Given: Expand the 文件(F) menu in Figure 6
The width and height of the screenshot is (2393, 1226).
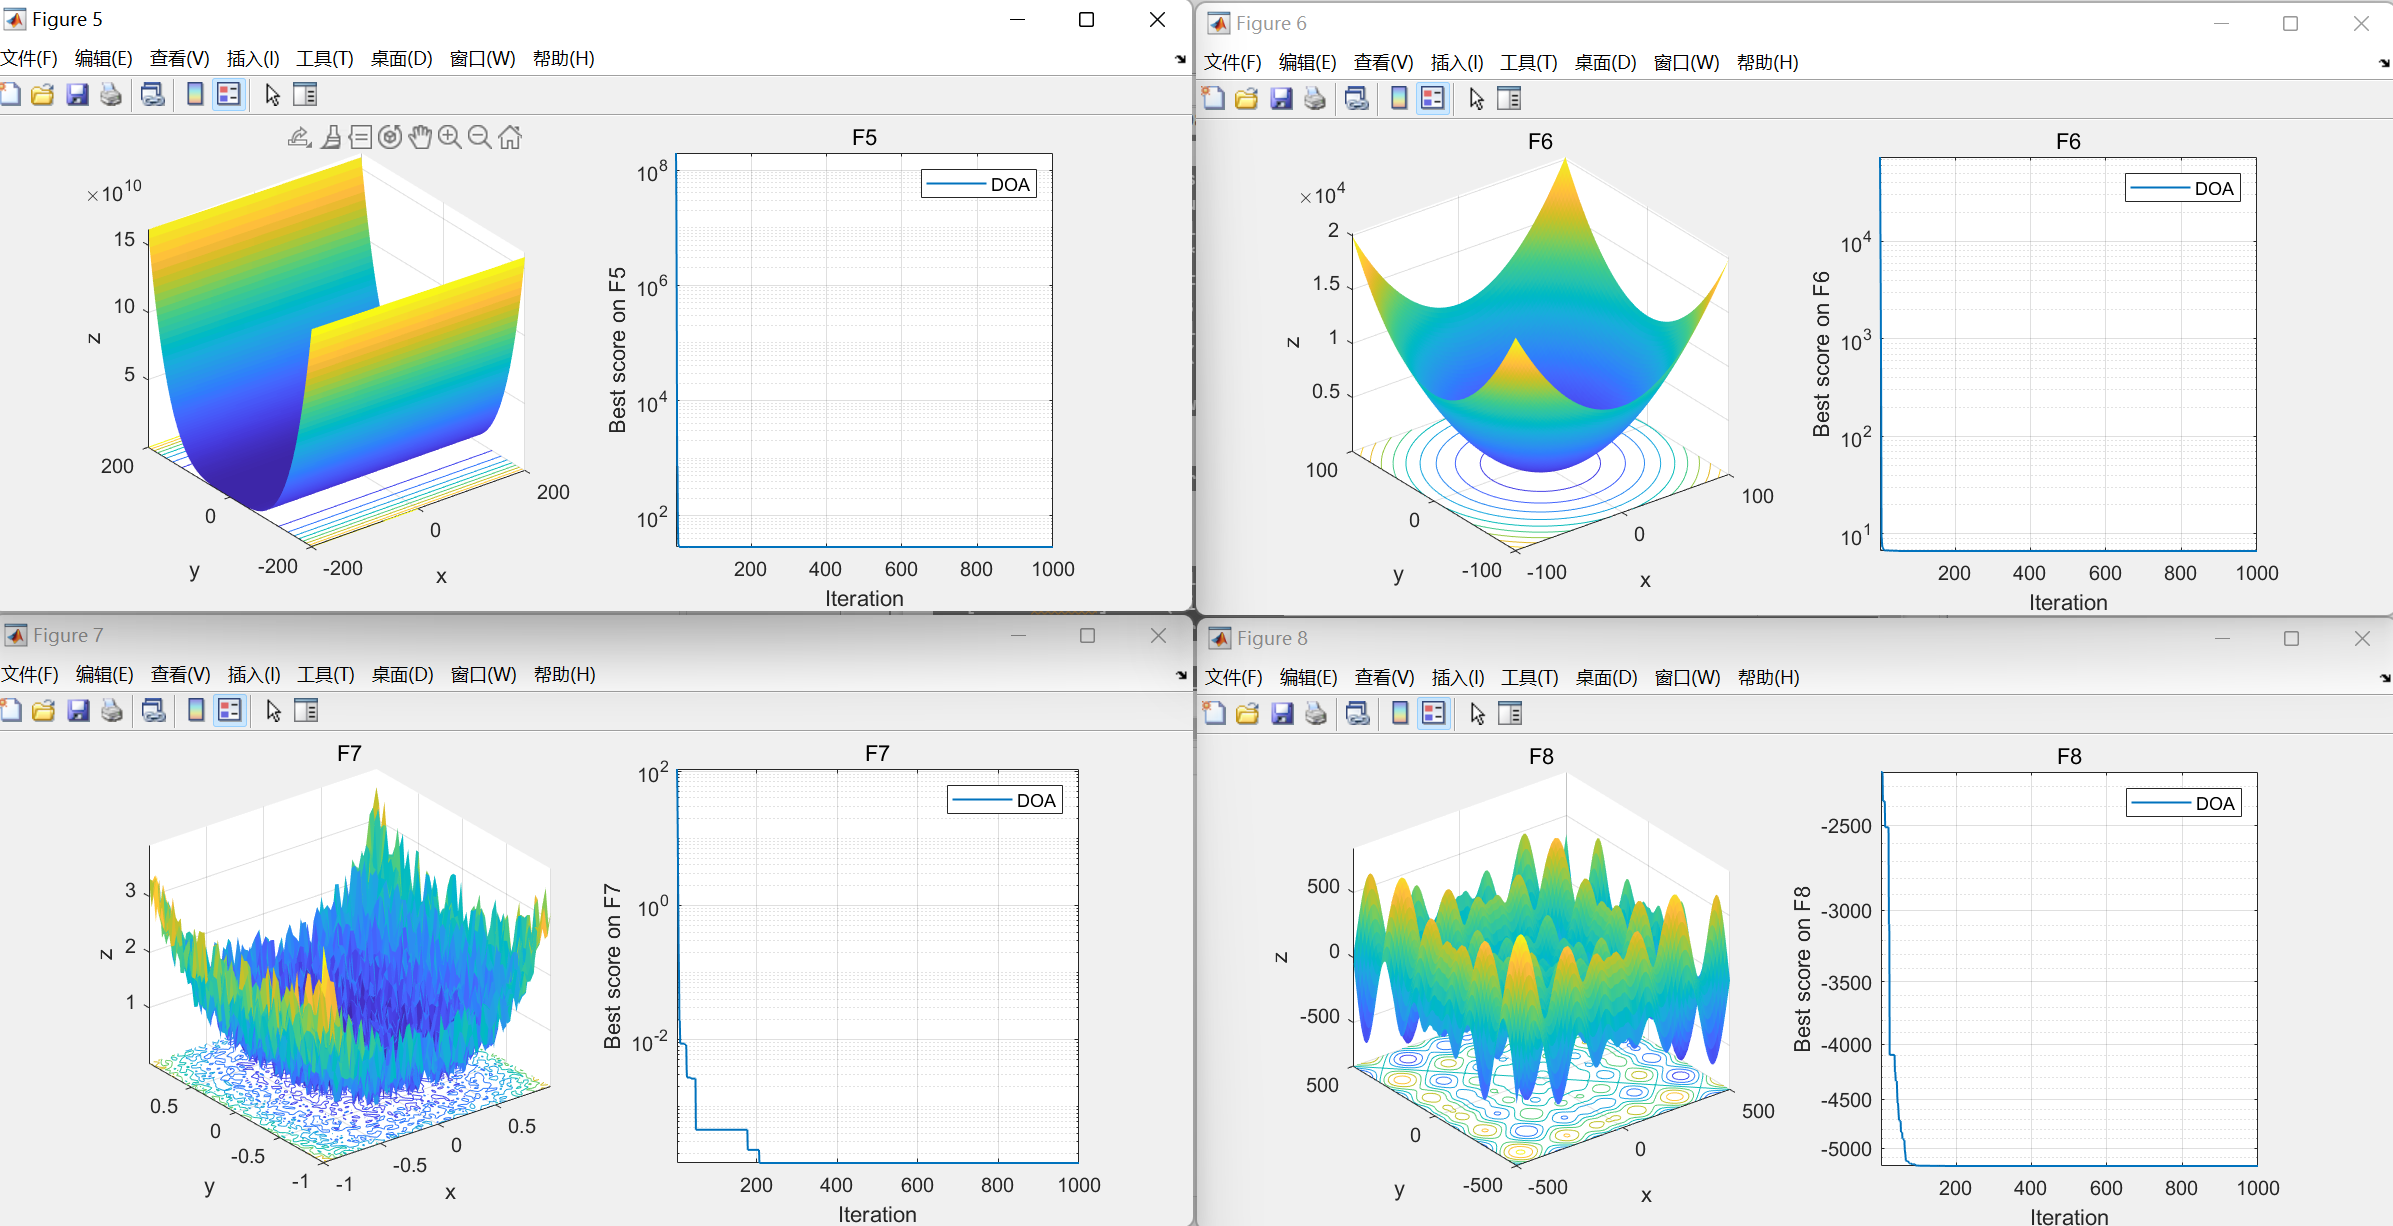Looking at the screenshot, I should pyautogui.click(x=1232, y=62).
